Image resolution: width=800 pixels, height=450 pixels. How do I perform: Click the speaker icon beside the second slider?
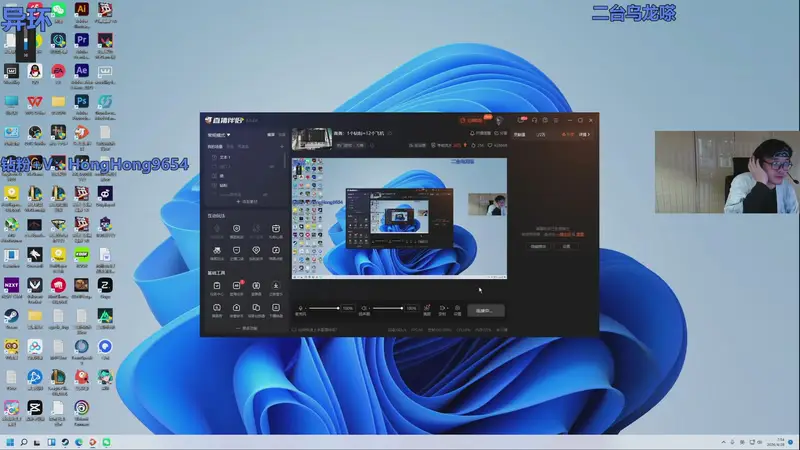364,308
